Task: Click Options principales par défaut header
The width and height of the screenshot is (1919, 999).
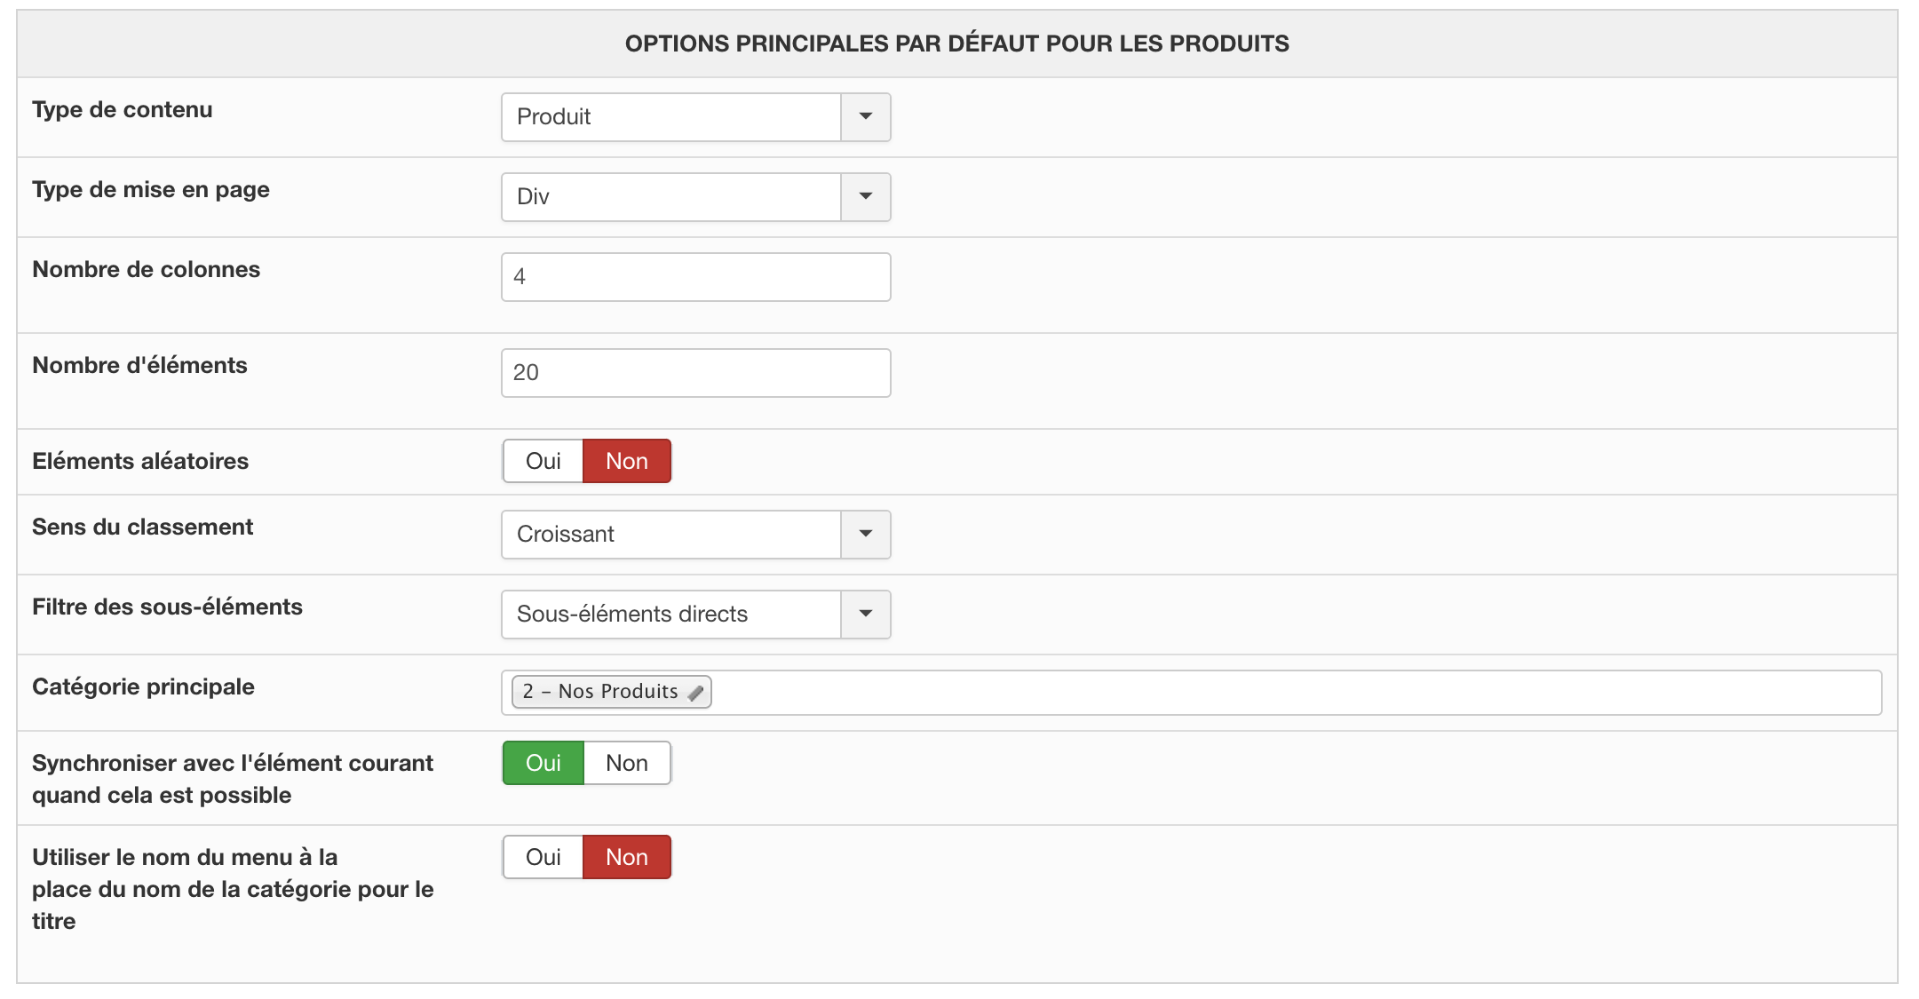Action: click(956, 44)
